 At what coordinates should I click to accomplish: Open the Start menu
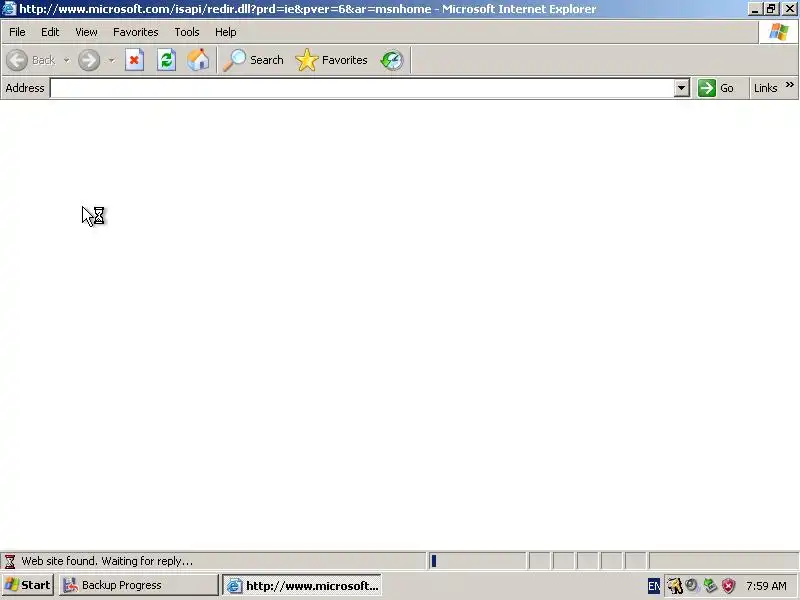pyautogui.click(x=28, y=585)
